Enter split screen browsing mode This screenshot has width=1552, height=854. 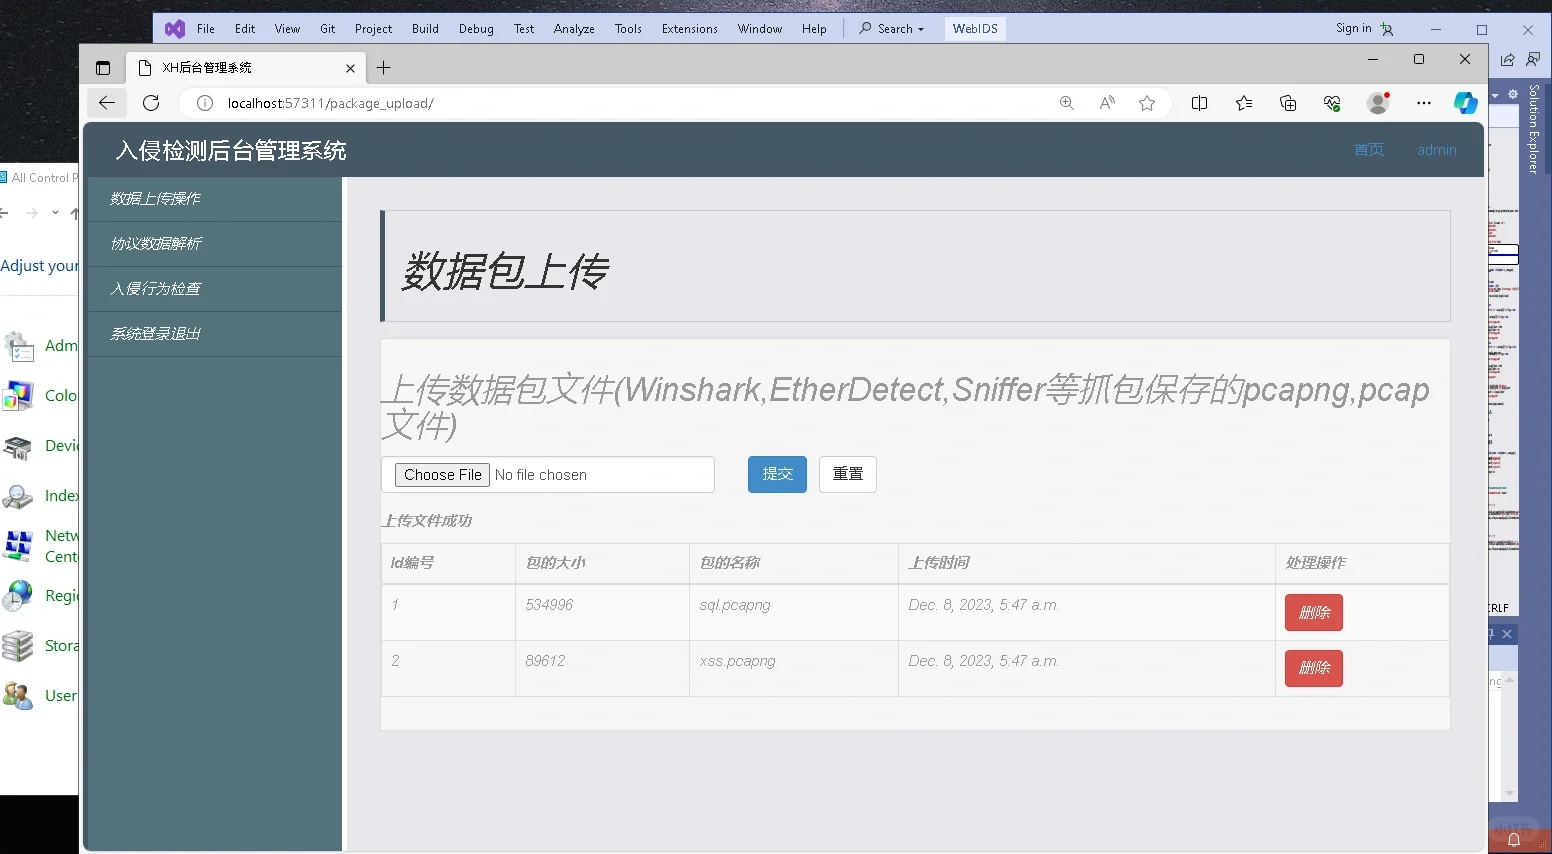(x=1200, y=103)
